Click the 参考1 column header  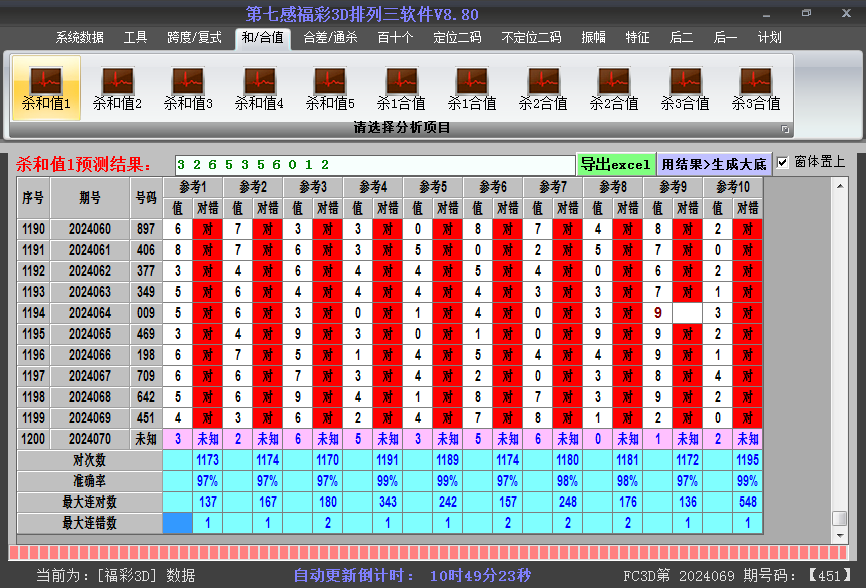coord(193,187)
